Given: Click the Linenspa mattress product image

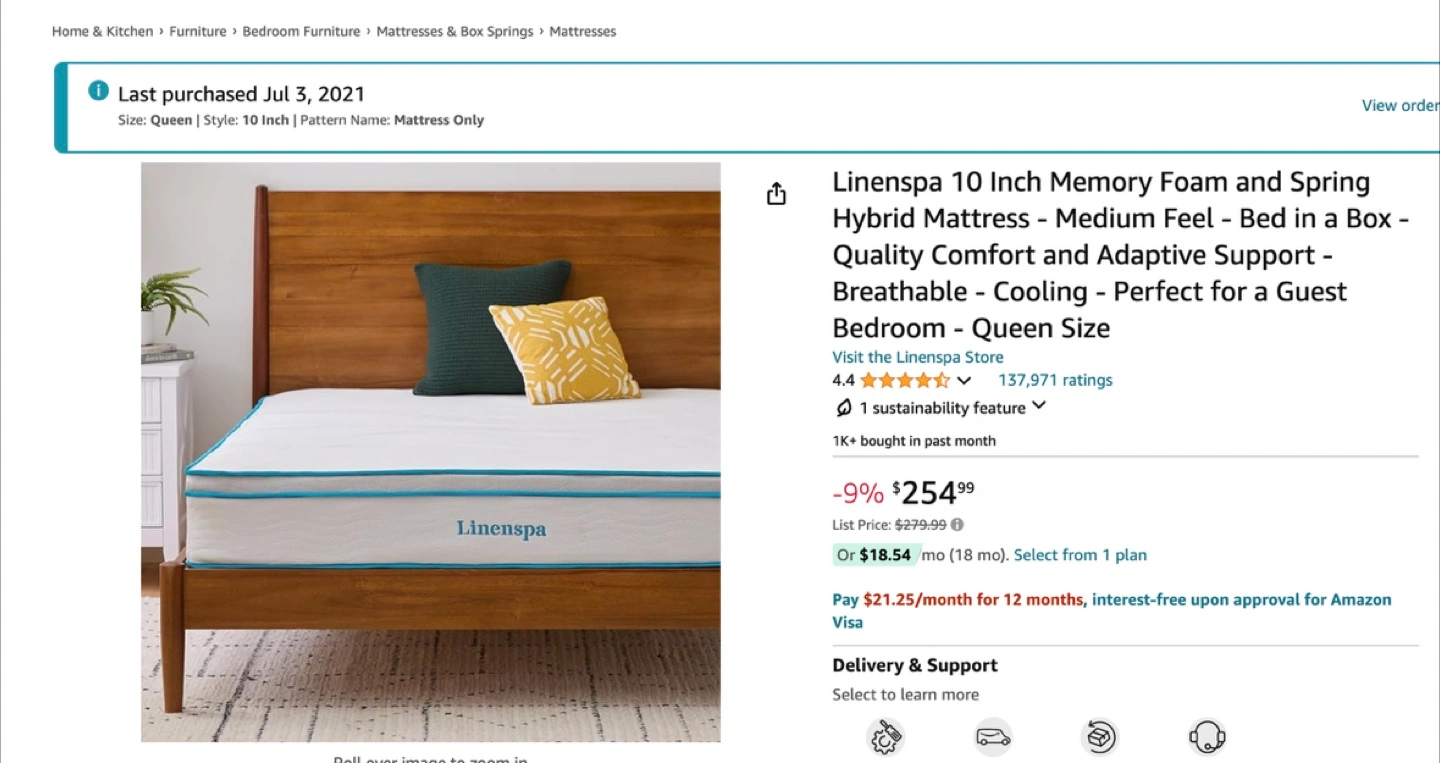Looking at the screenshot, I should [431, 452].
